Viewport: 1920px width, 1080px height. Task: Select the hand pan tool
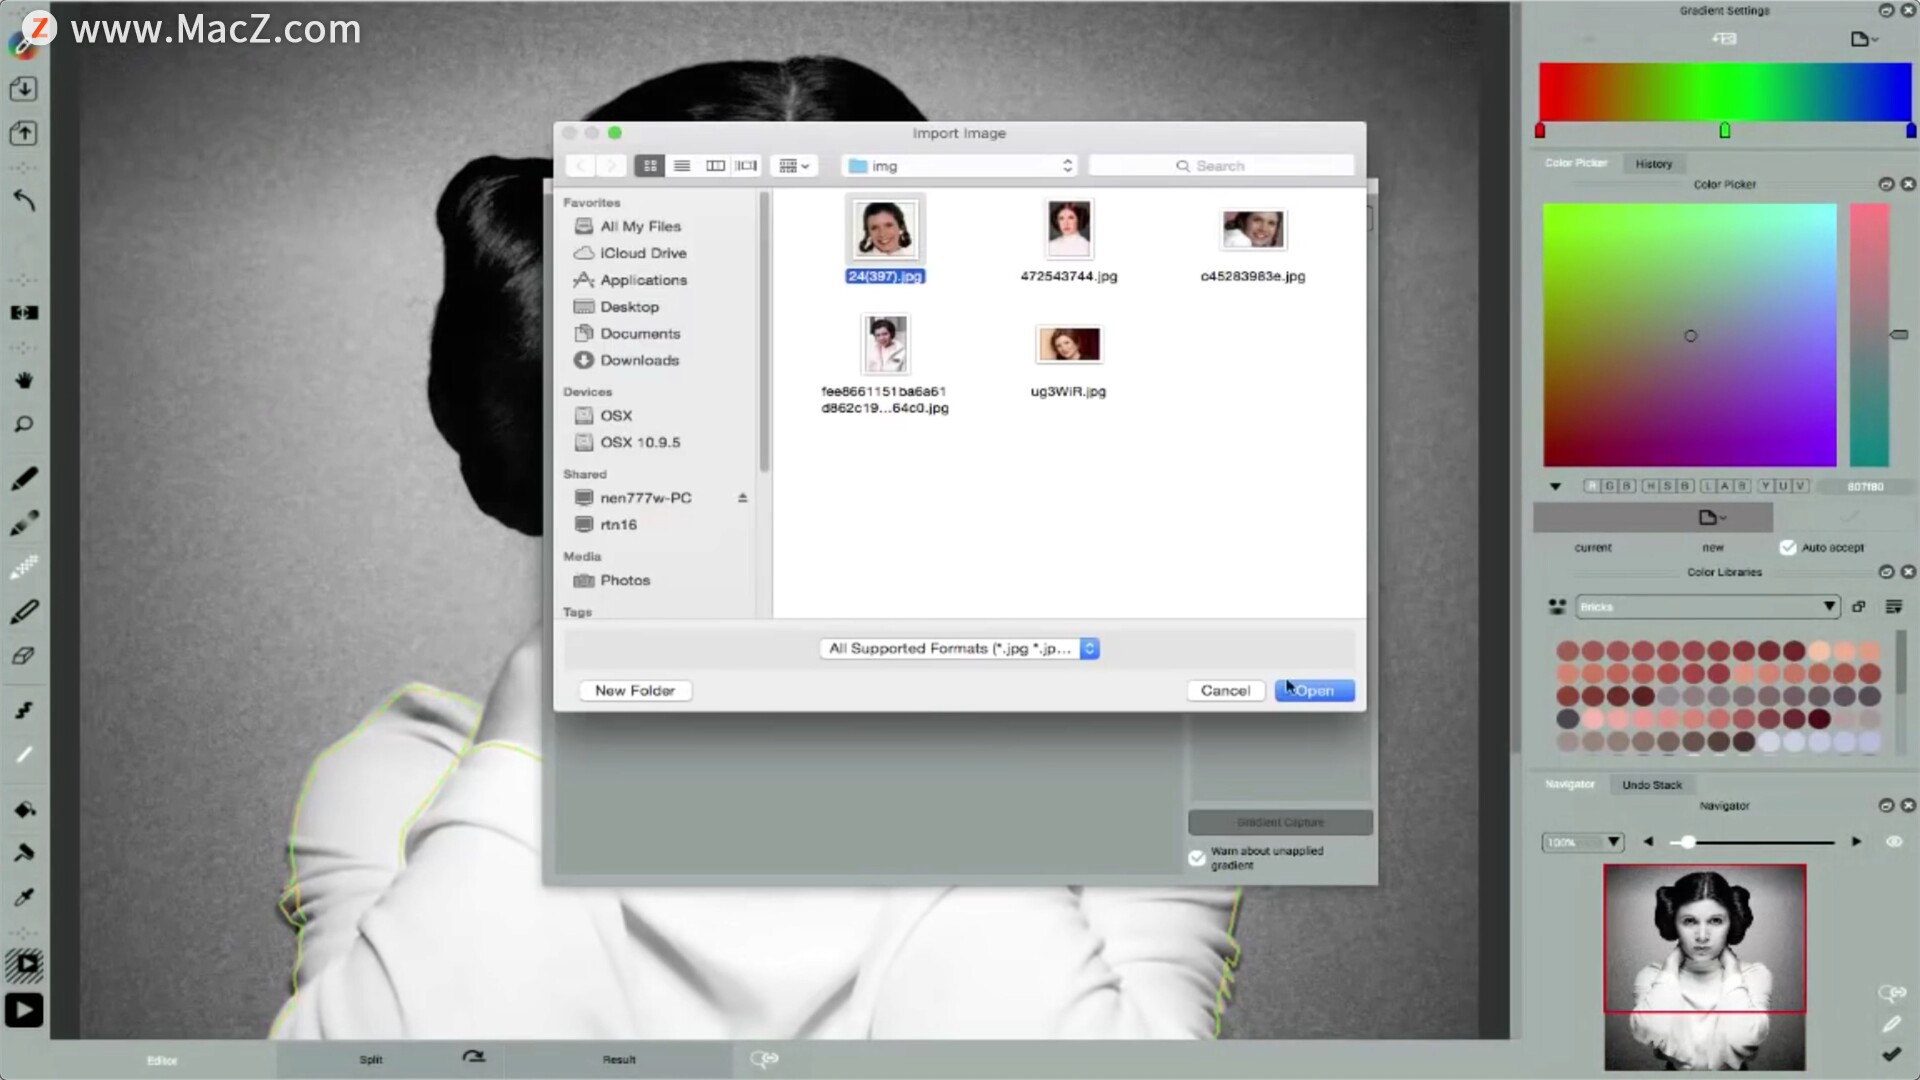point(23,381)
